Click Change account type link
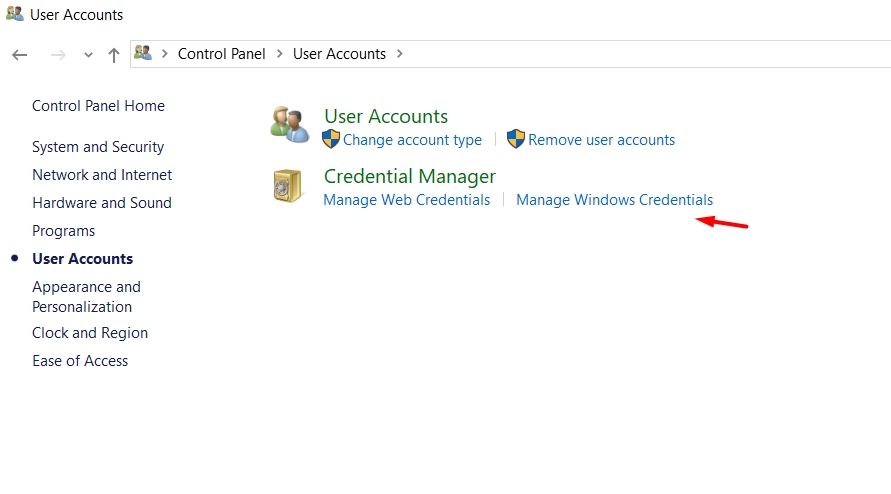Viewport: 891px width, 494px height. click(412, 140)
